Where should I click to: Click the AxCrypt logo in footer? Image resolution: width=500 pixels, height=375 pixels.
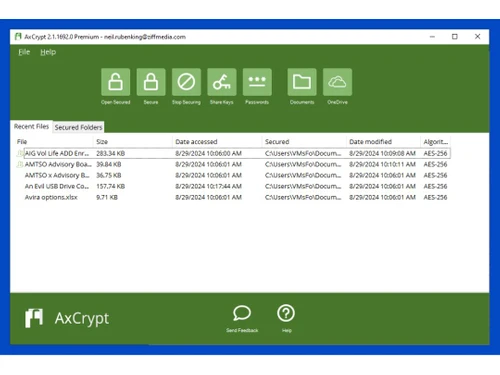point(34,318)
